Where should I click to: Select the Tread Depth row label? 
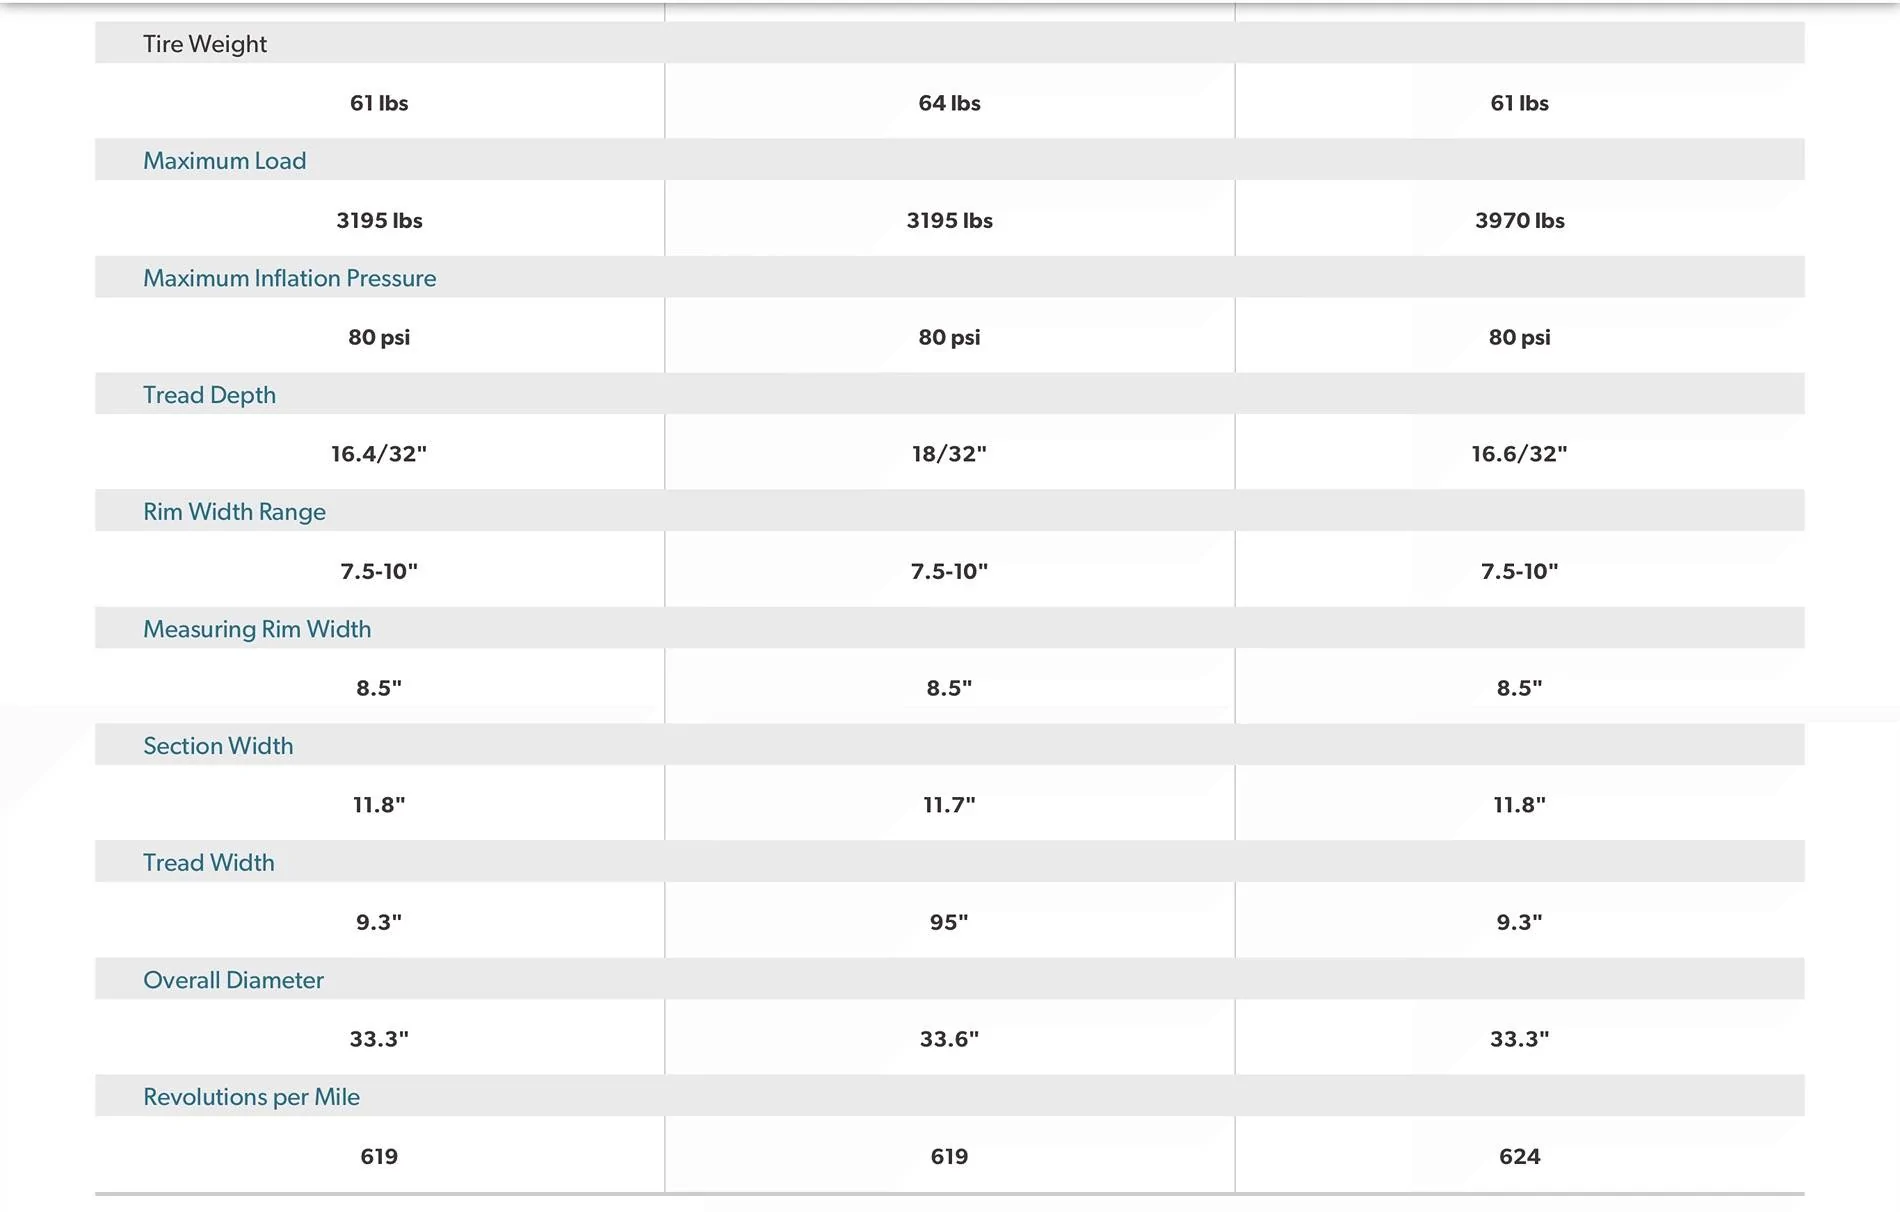coord(210,395)
